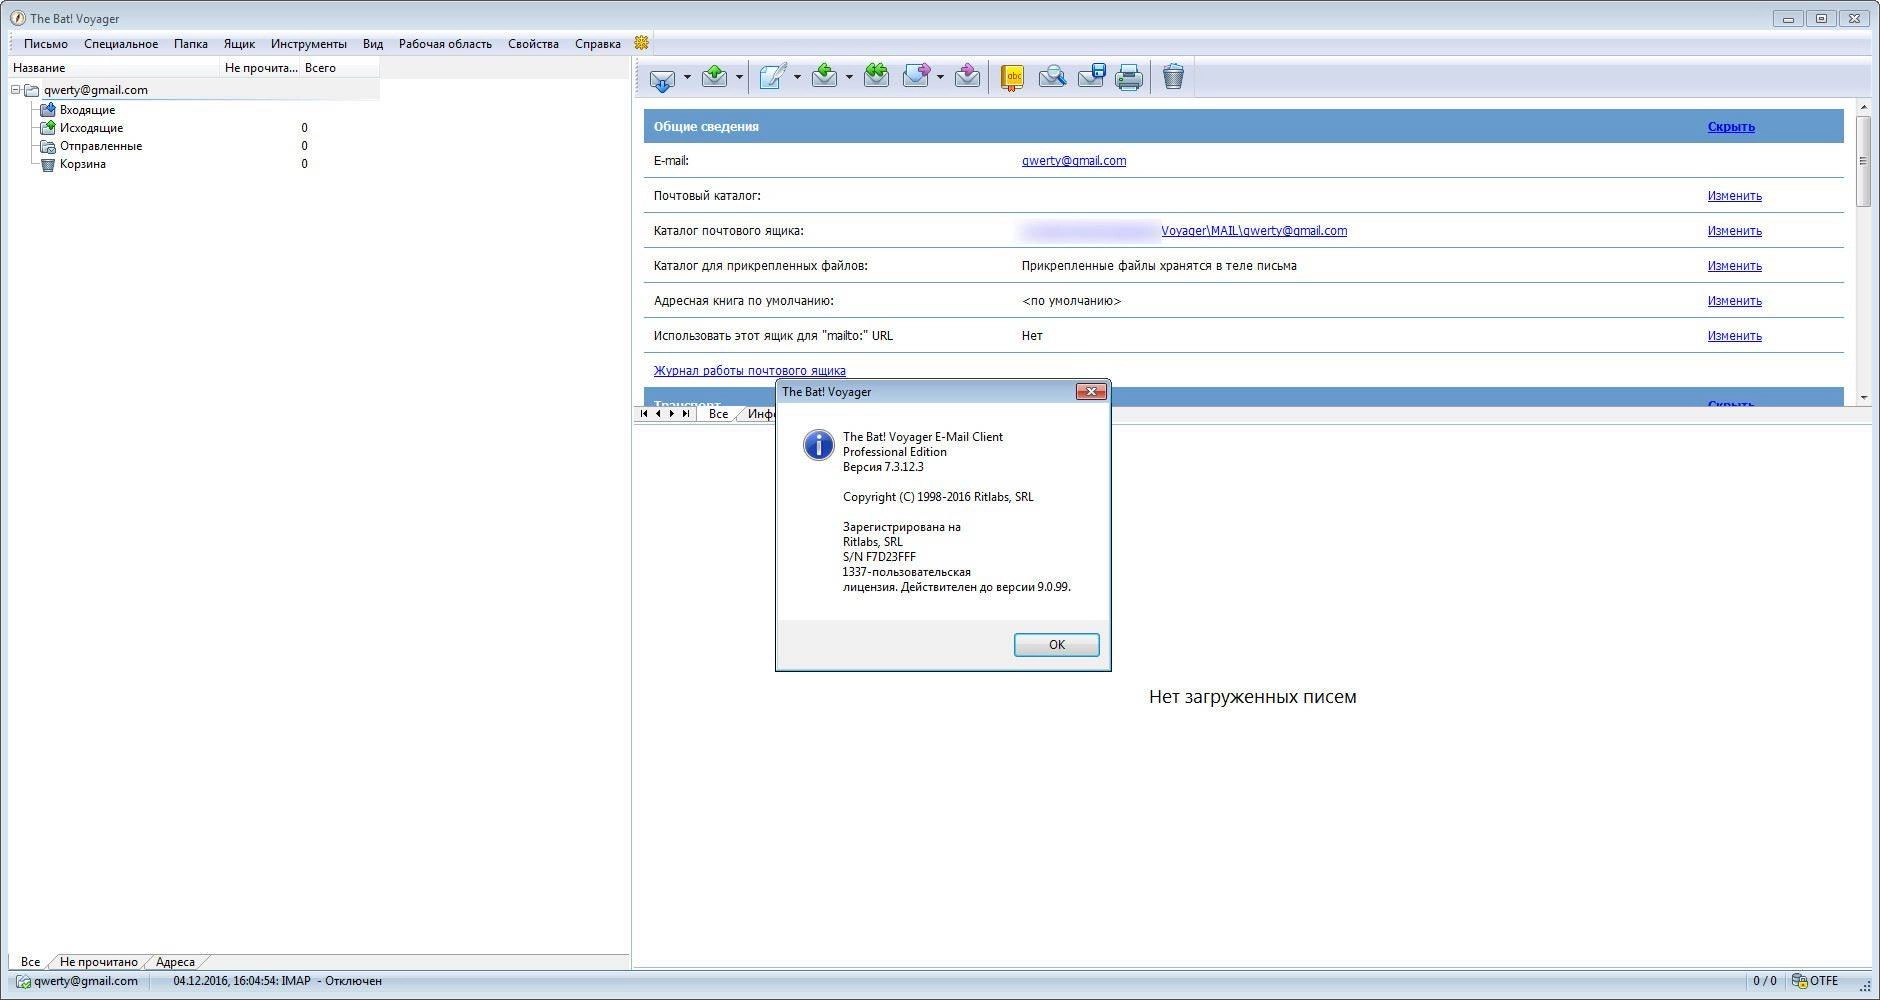Image resolution: width=1880 pixels, height=1000 pixels.
Task: Click the info panel scrollbar down arrow
Action: point(1863,398)
